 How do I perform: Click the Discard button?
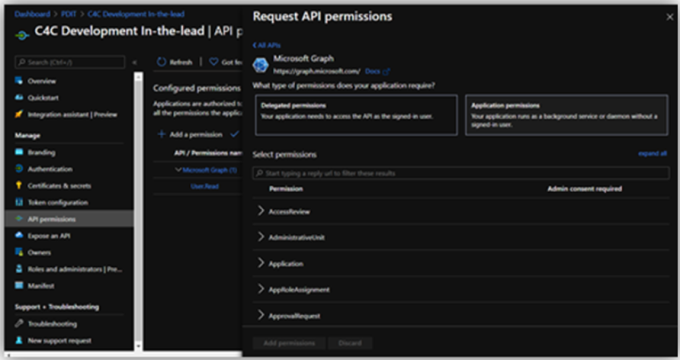(x=350, y=343)
